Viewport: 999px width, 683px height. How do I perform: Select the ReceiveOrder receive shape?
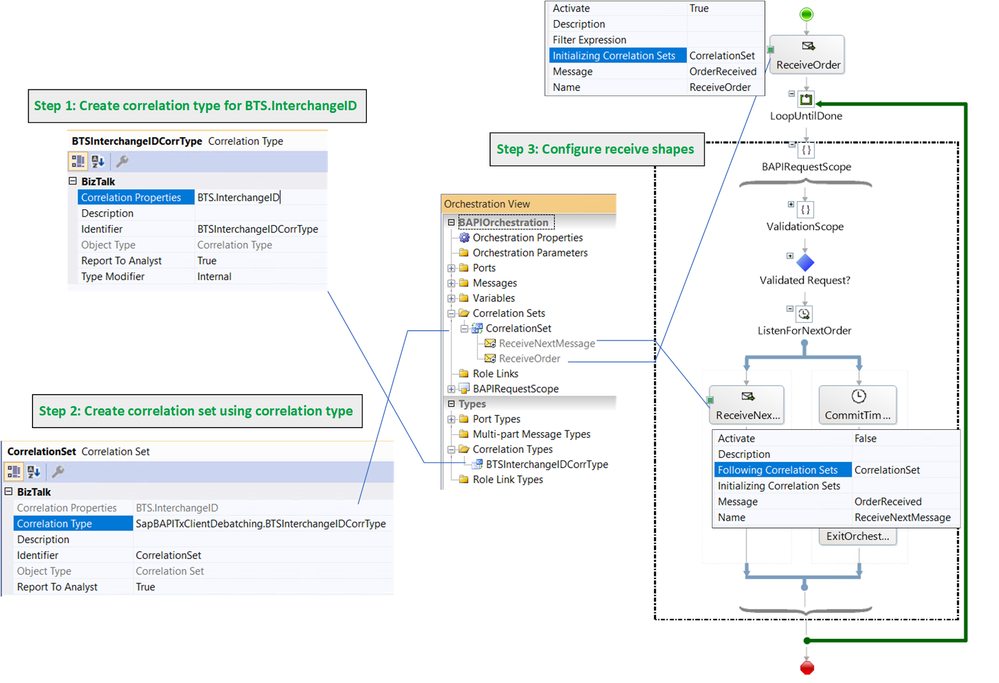807,55
